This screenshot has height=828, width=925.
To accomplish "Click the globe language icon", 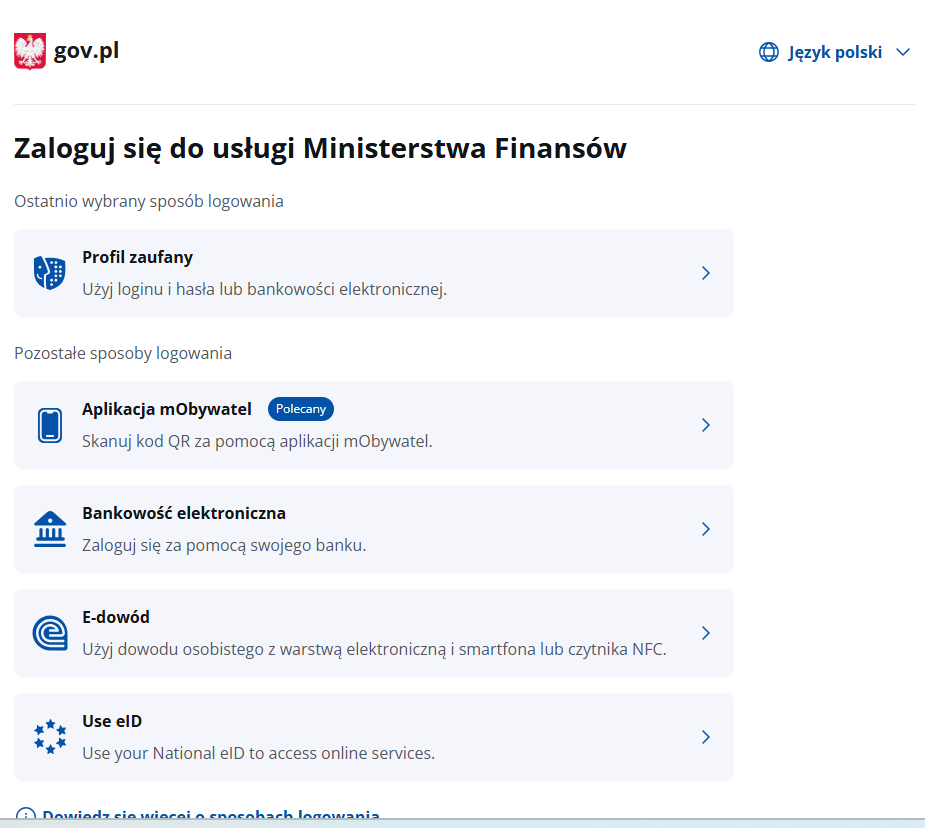I will click(x=768, y=52).
